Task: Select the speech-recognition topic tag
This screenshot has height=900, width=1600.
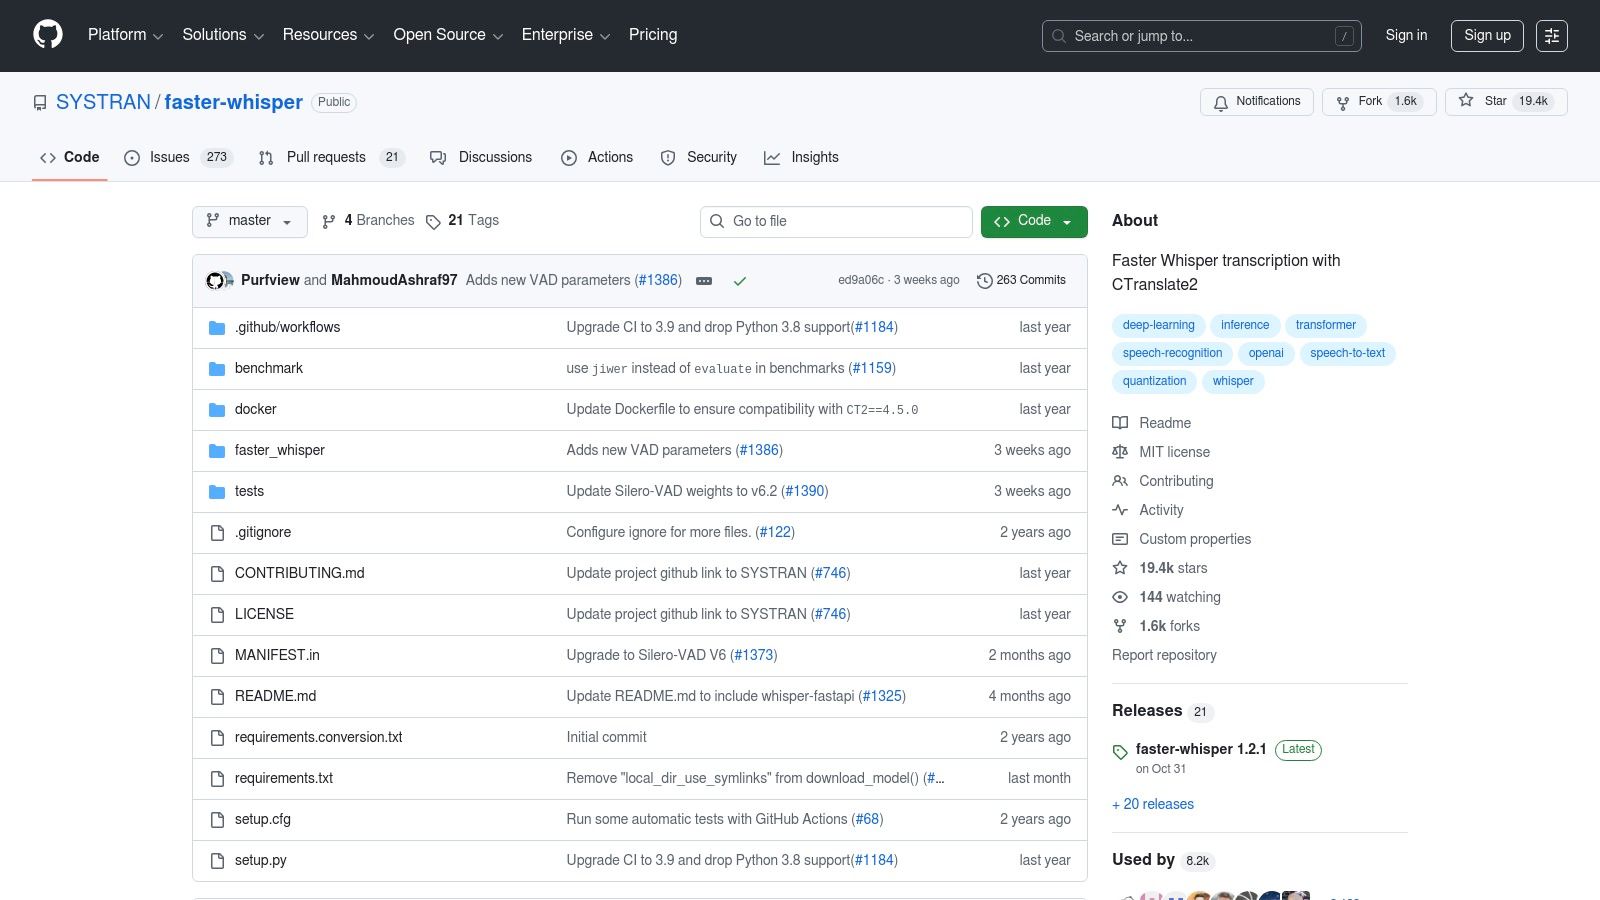Action: click(x=1172, y=354)
